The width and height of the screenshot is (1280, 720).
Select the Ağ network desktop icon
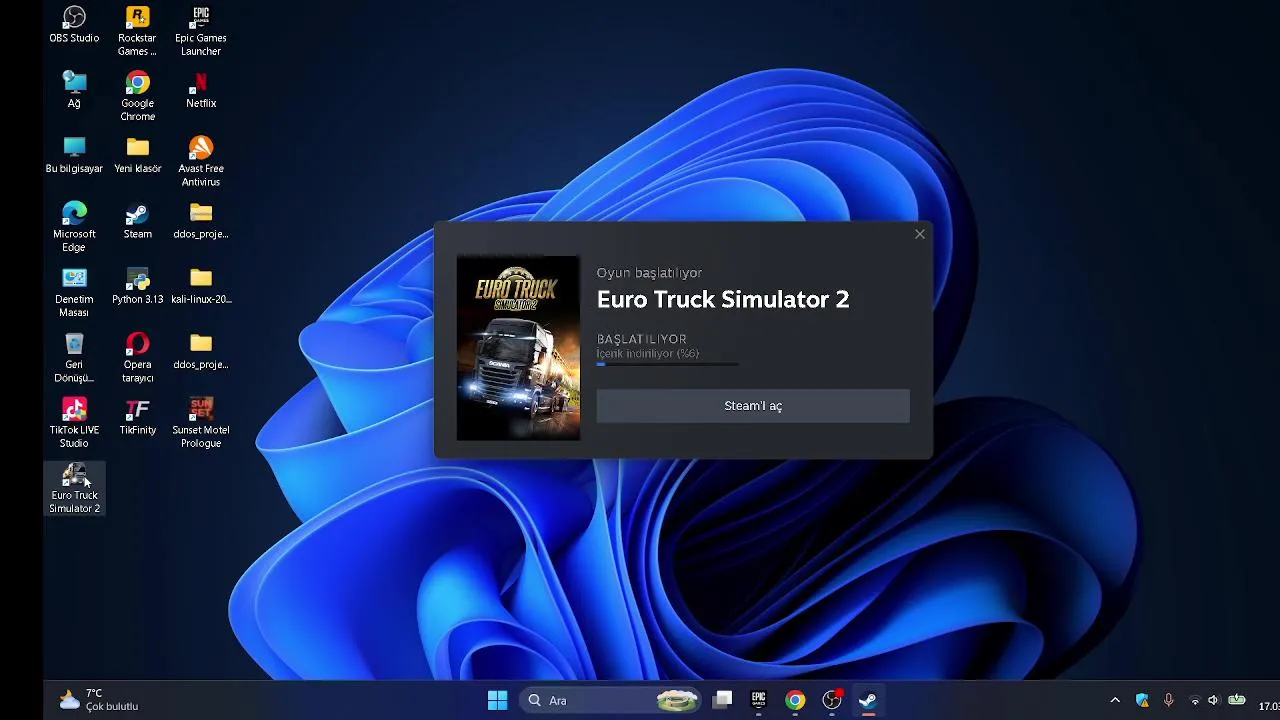74,90
